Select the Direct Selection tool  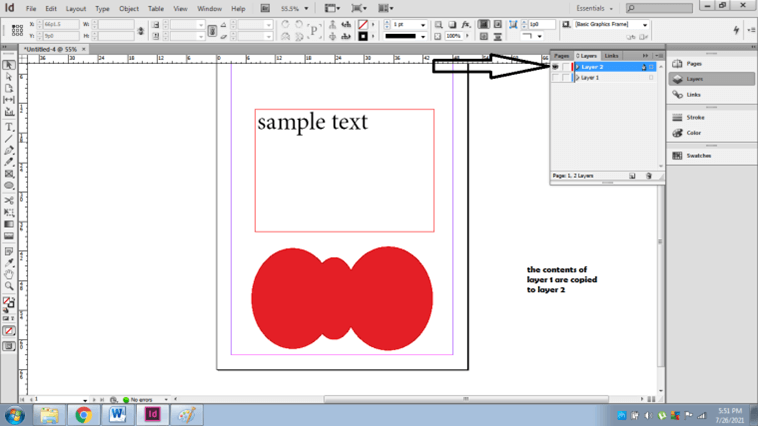coord(9,77)
